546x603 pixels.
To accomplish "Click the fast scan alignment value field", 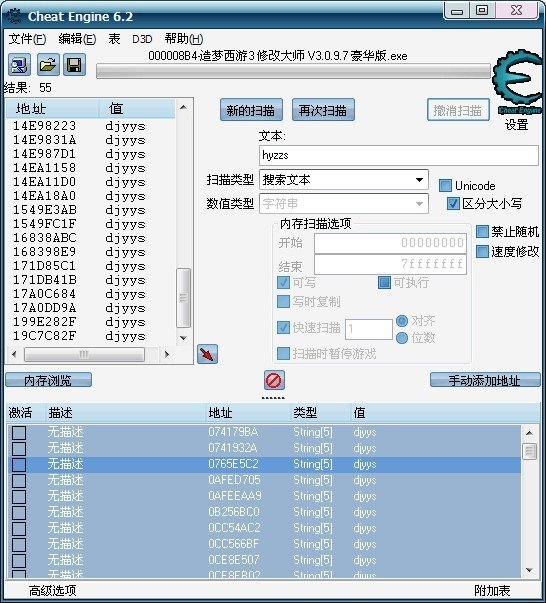I will [369, 329].
